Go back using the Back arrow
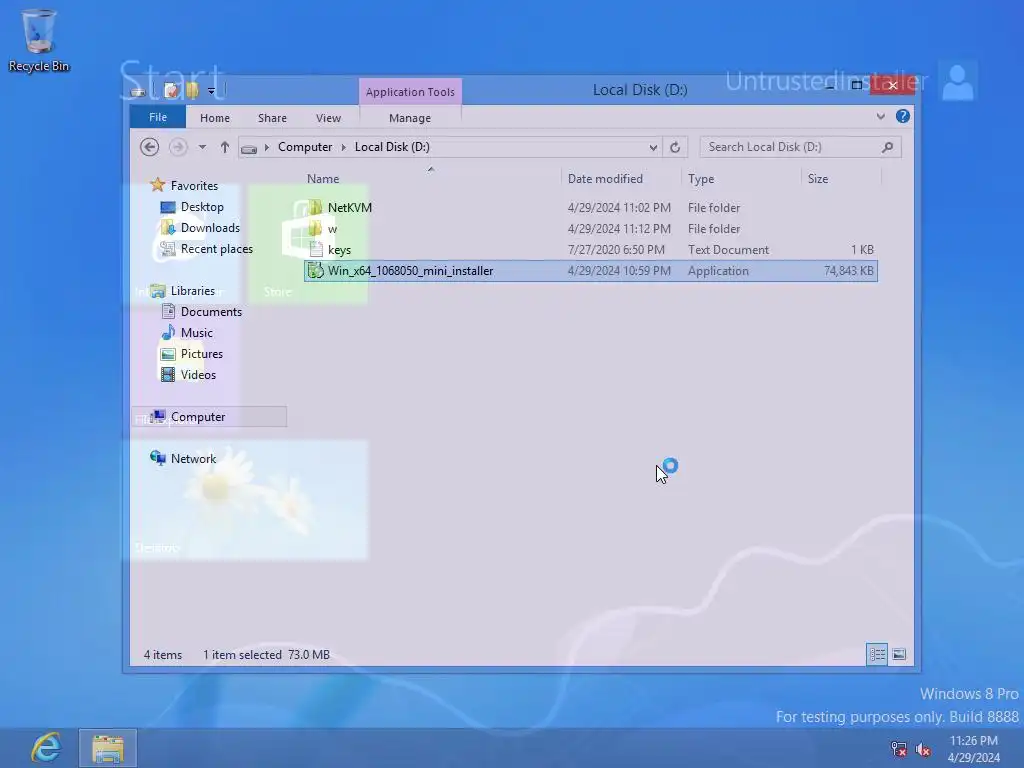The width and height of the screenshot is (1024, 768). click(150, 147)
